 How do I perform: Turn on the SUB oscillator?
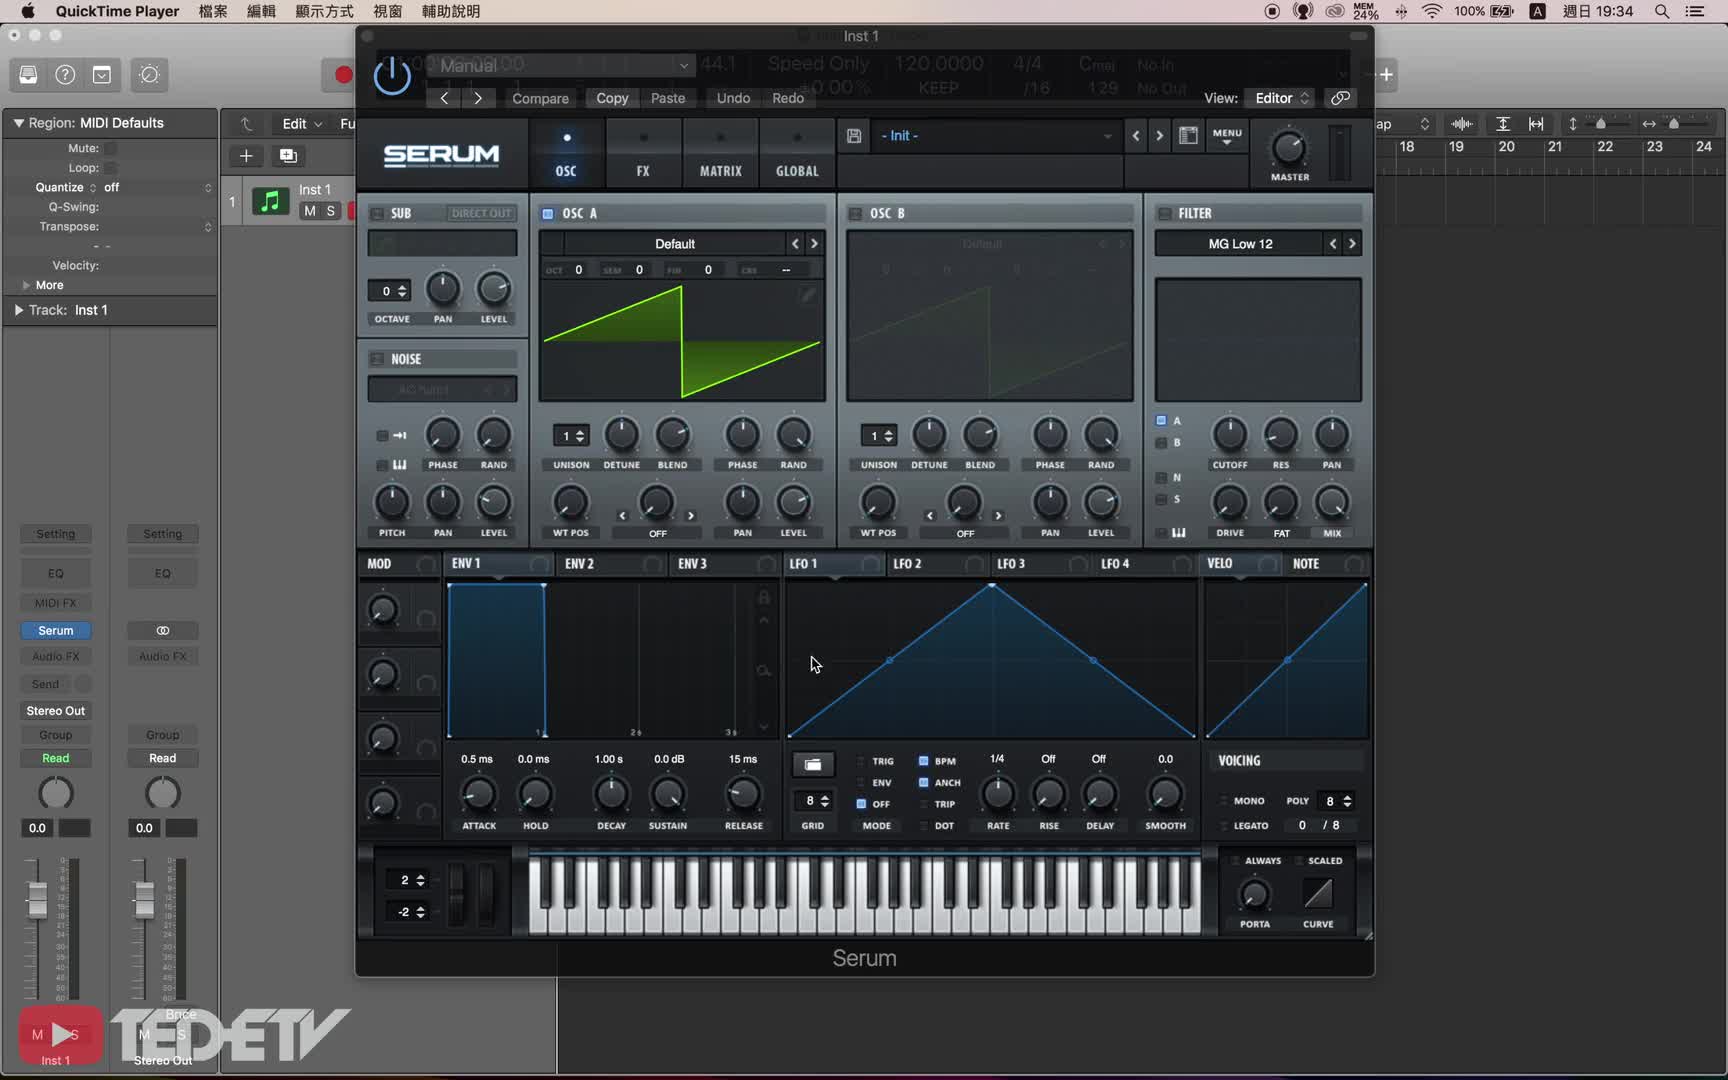pyautogui.click(x=378, y=214)
